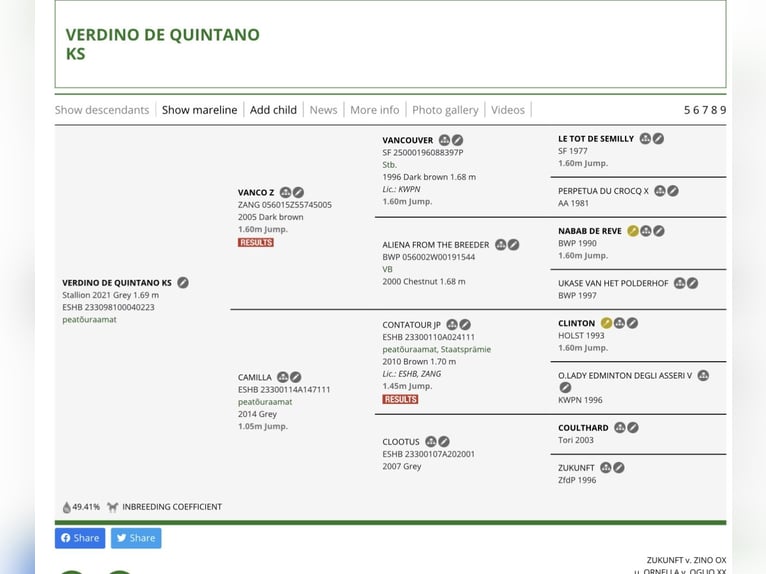Image resolution: width=766 pixels, height=574 pixels.
Task: Open INBREEDING COEFFICIENT link
Action: point(172,507)
